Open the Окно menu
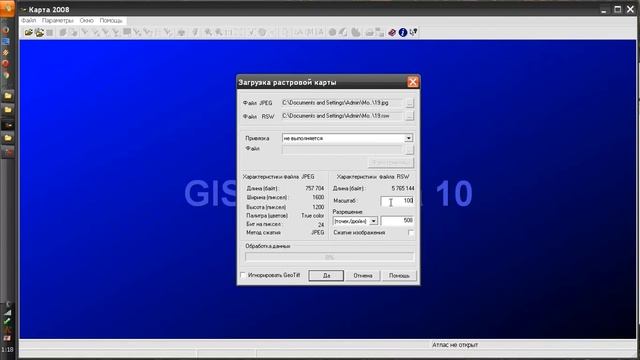640x360 pixels. [x=87, y=20]
